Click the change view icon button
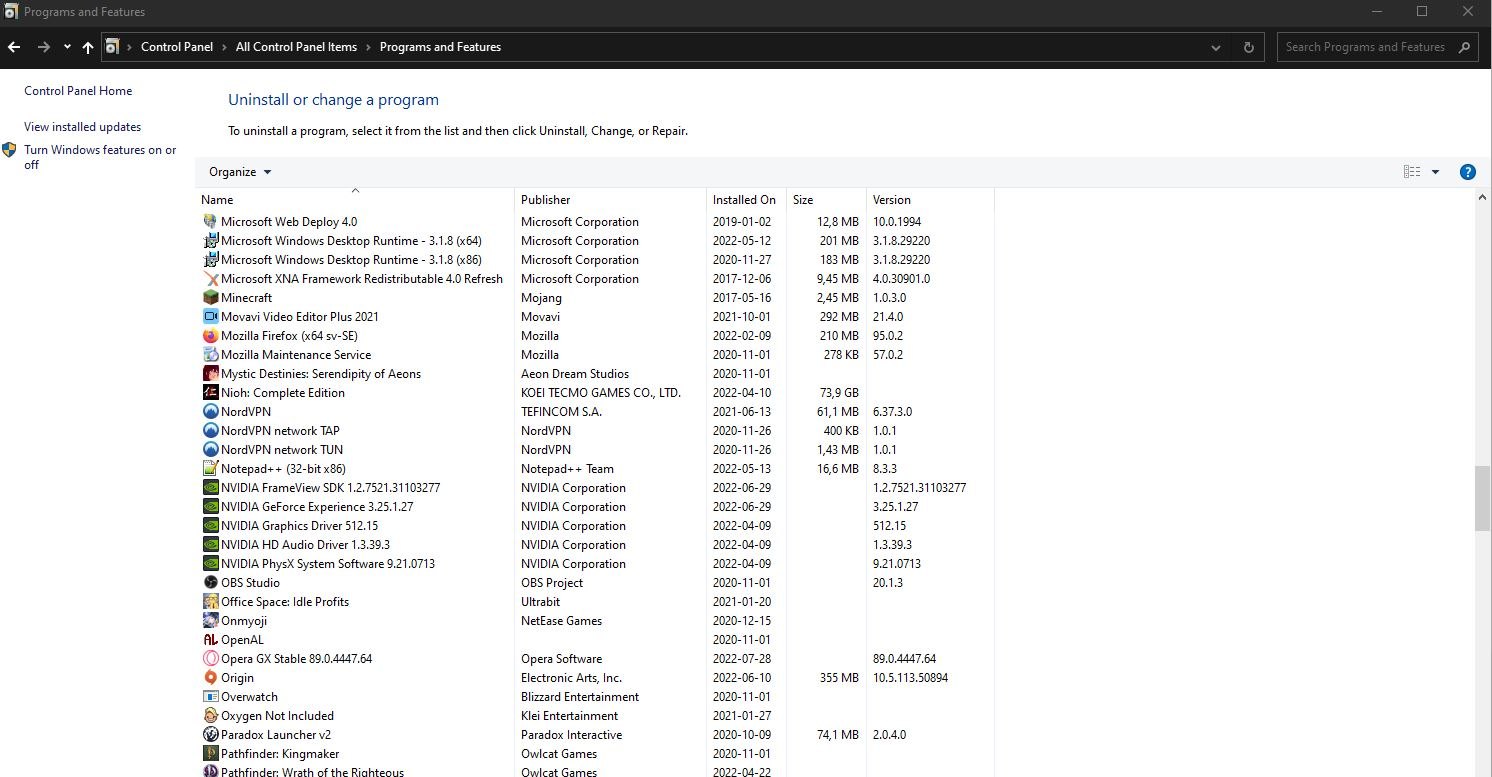Viewport: 1492px width, 777px height. point(1412,172)
